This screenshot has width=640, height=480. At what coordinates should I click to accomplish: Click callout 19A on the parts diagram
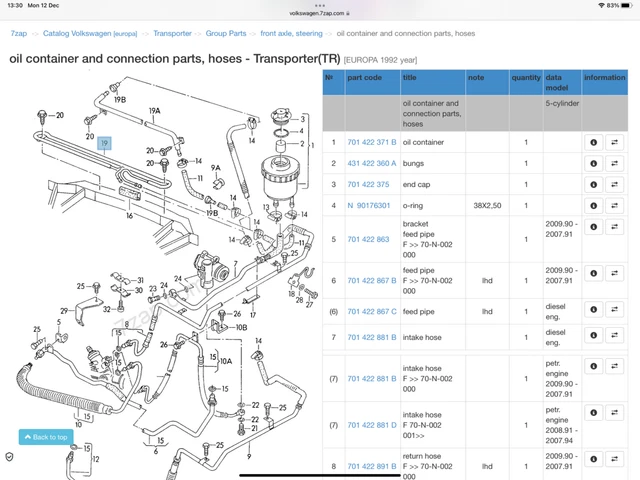[154, 111]
